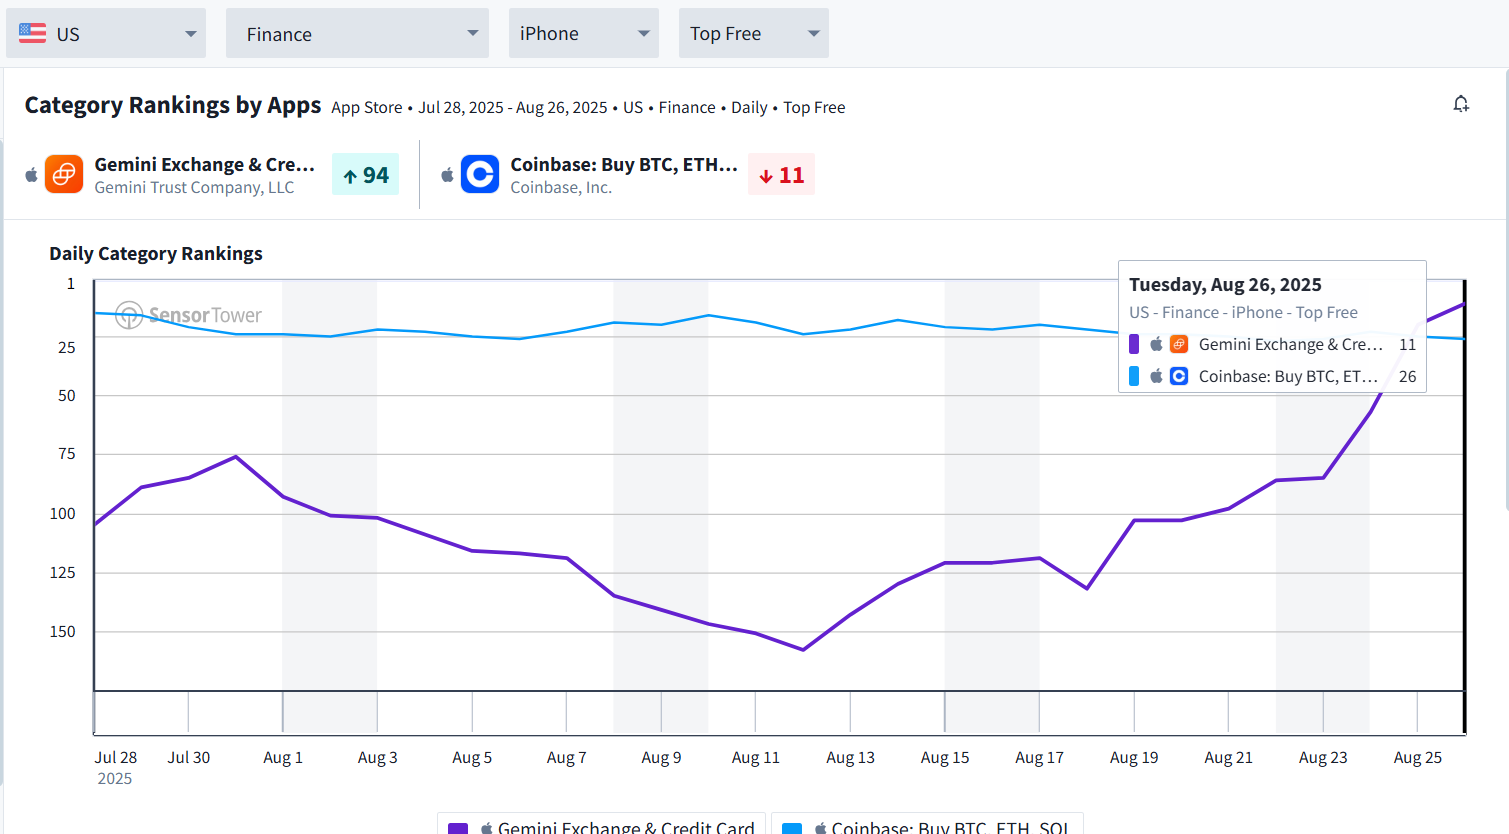Screen dimensions: 1509x834
Task: Open the US country dropdown
Action: (106, 33)
